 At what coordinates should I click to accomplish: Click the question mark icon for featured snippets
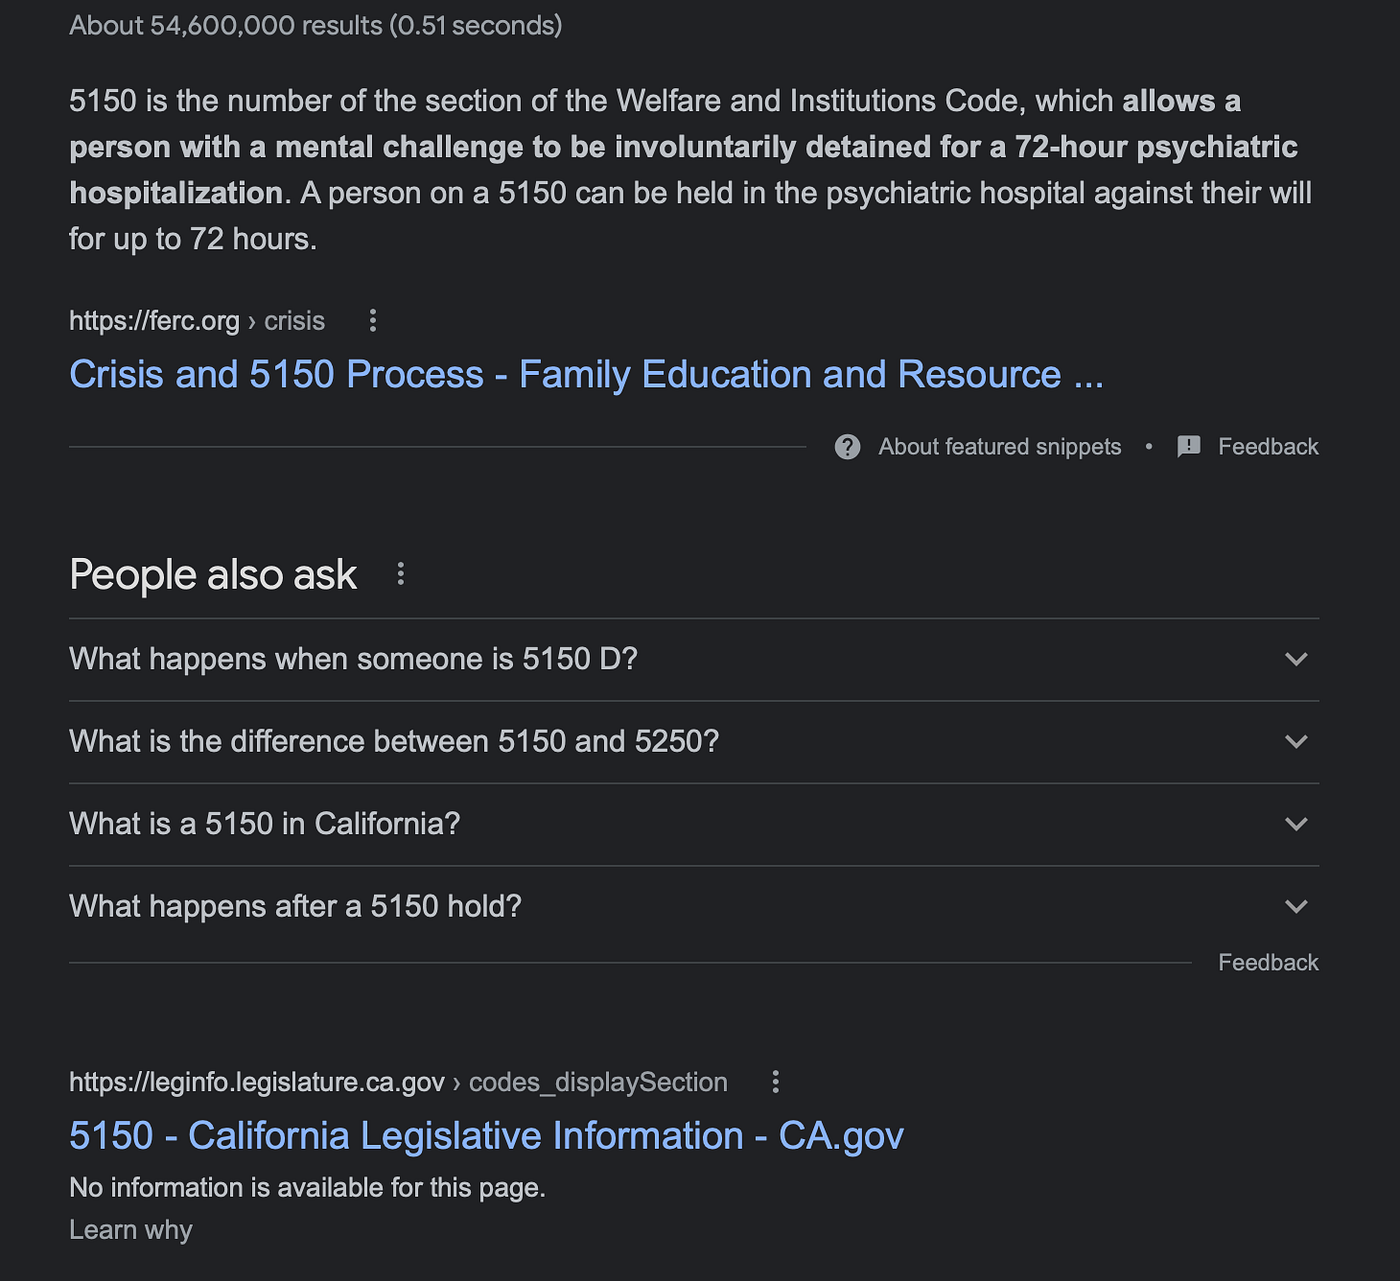[x=847, y=447]
